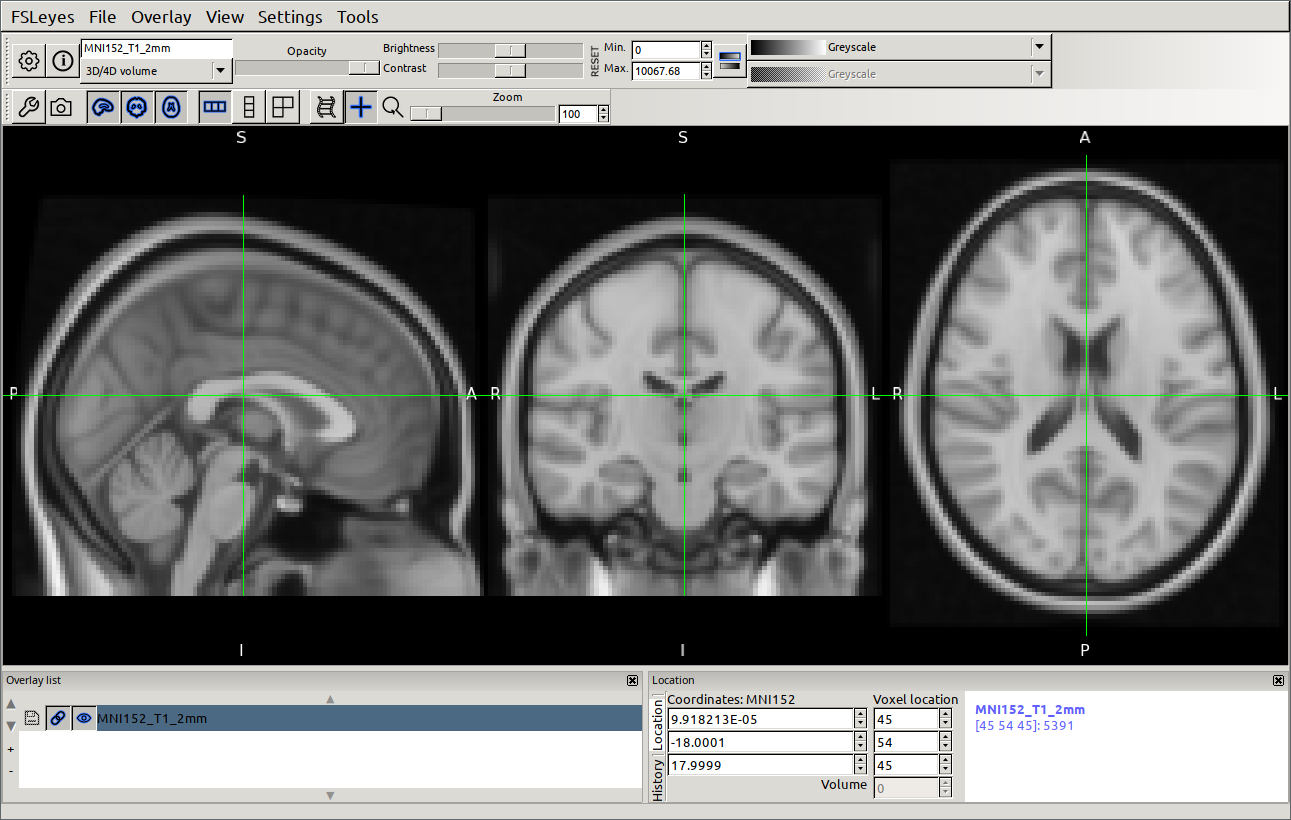
Task: Open overlay display settings gear
Action: (29, 61)
